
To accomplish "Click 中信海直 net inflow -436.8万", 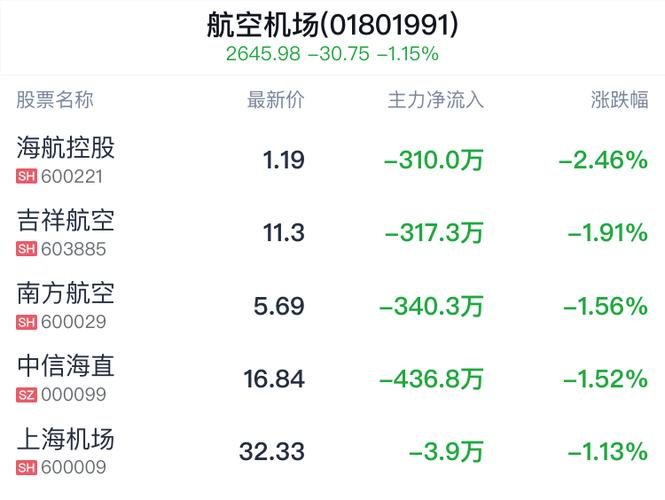I will [432, 379].
